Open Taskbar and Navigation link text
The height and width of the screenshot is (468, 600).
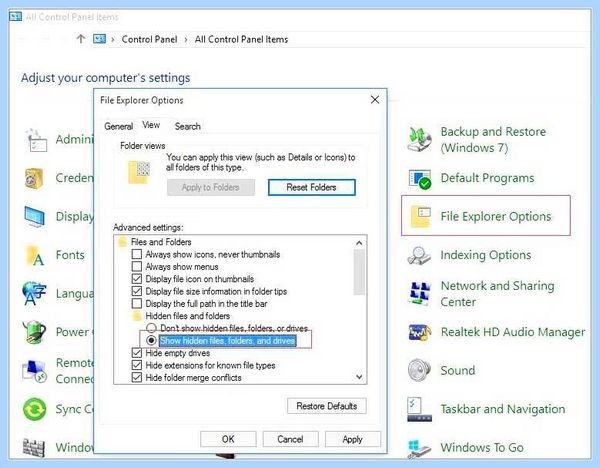(502, 409)
